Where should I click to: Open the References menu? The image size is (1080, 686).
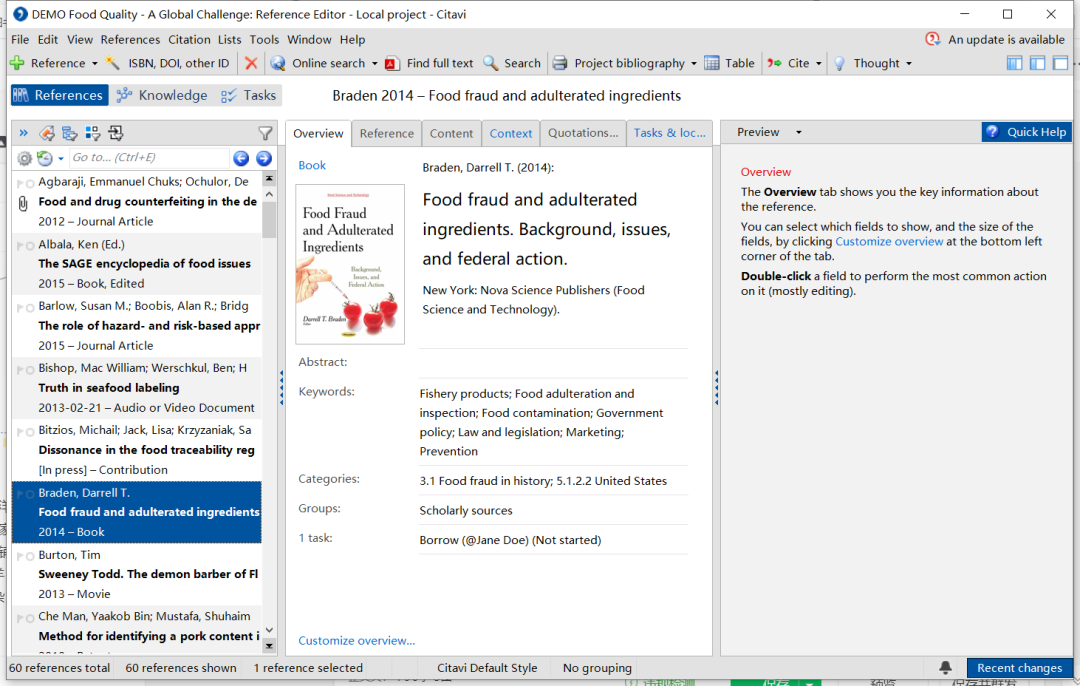coord(130,39)
